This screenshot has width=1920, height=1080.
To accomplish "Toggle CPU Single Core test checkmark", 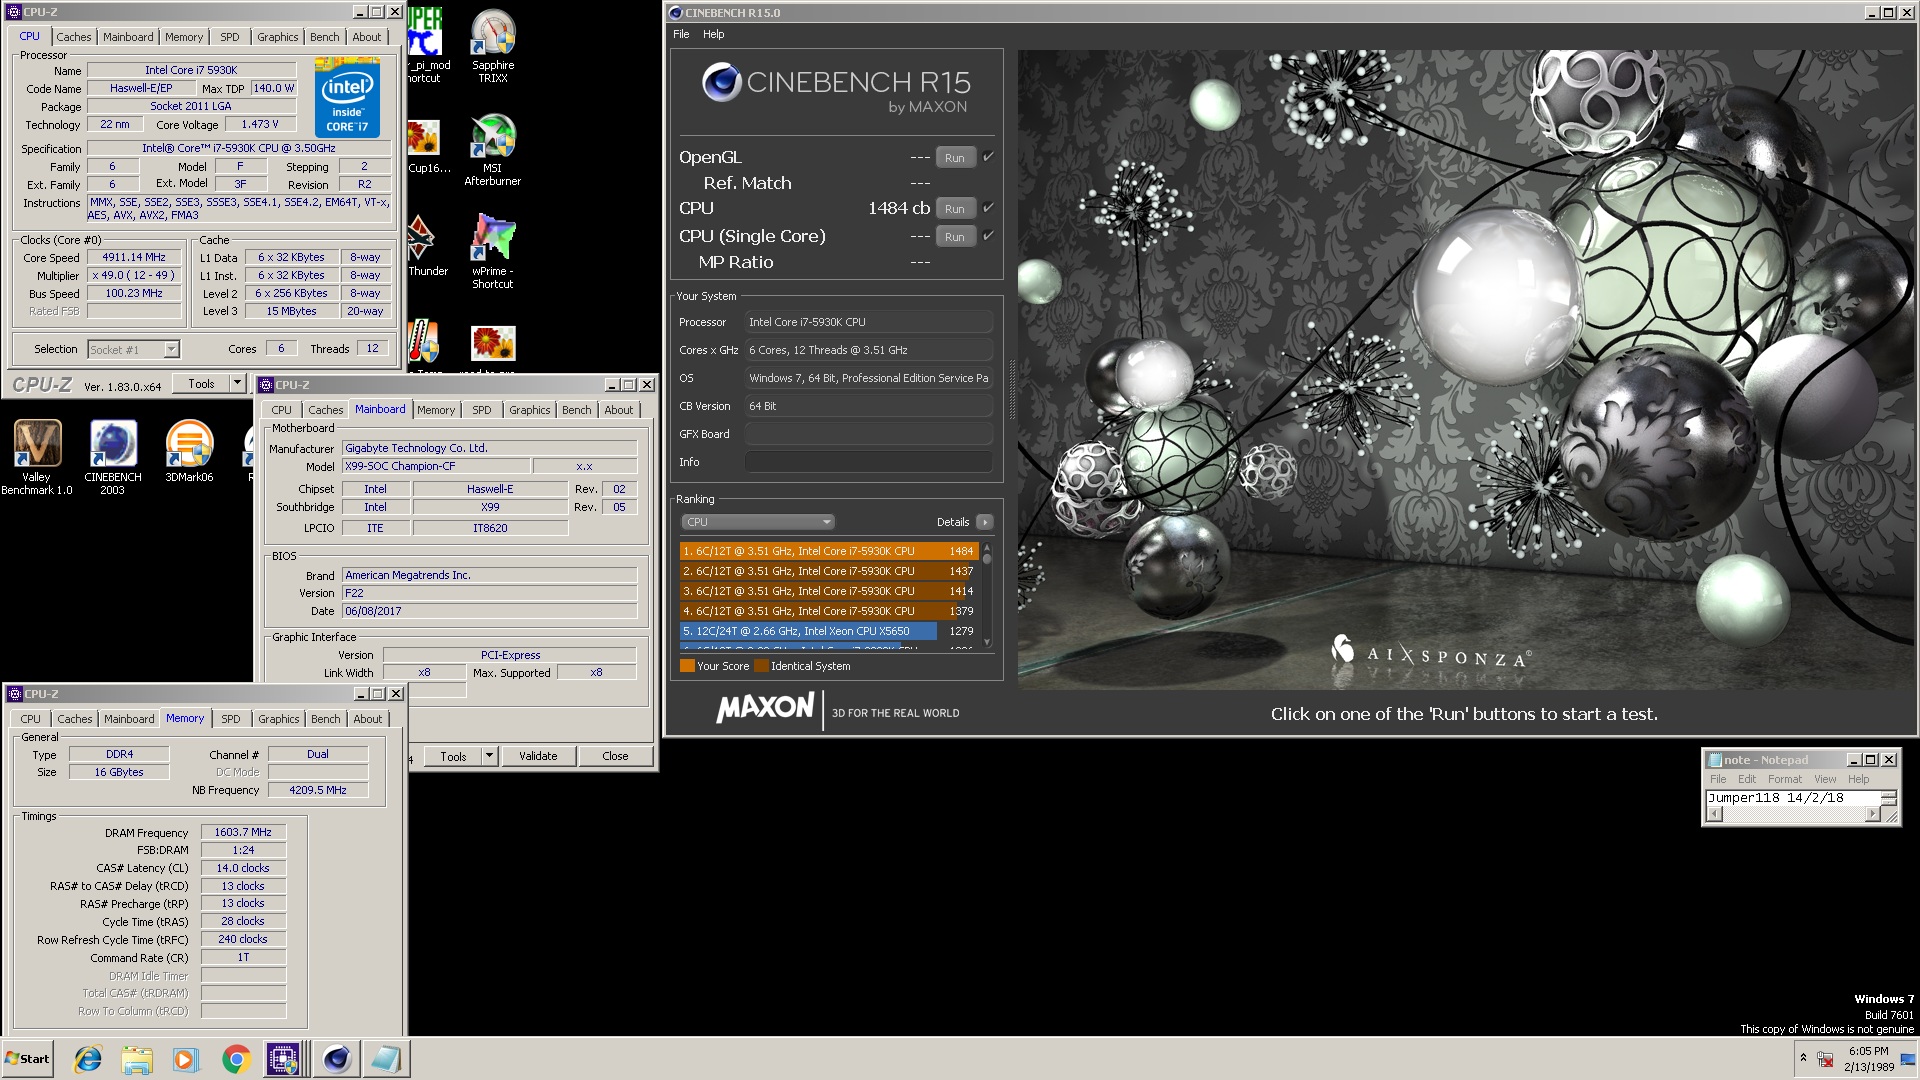I will 988,236.
